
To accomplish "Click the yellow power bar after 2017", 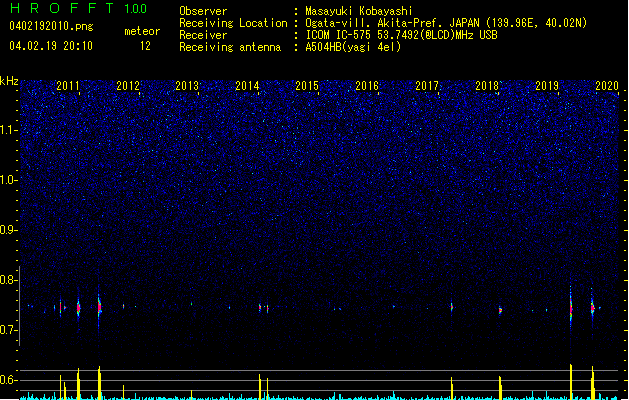I will 452,388.
